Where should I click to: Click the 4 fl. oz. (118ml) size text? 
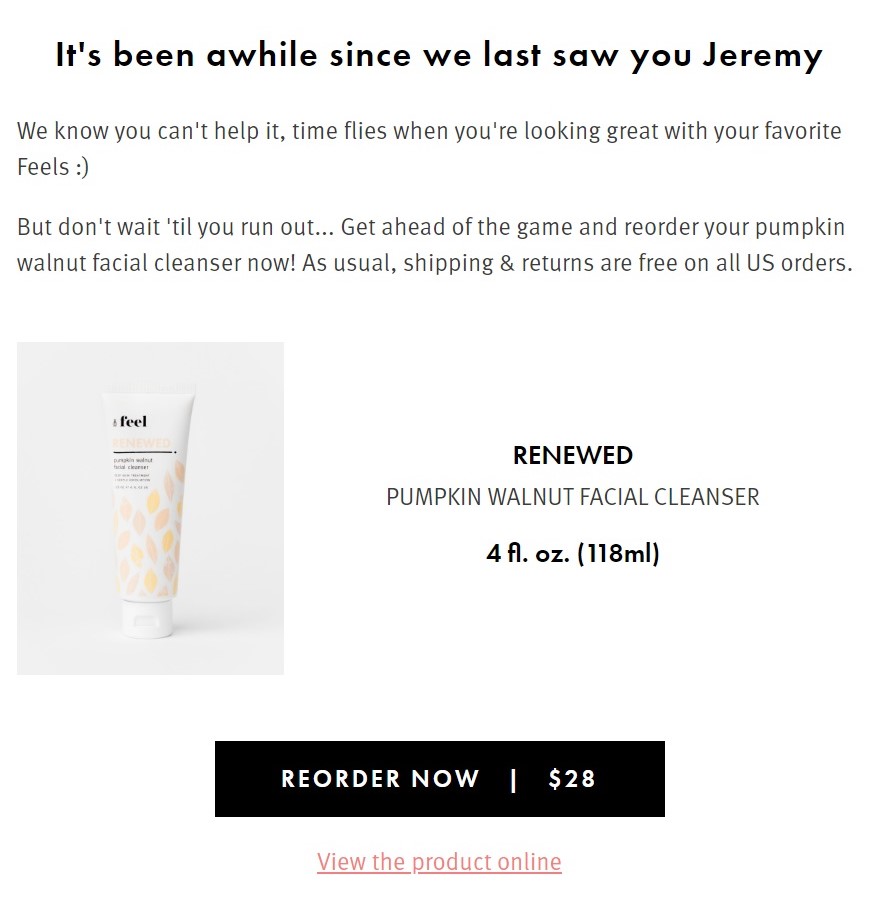tap(573, 553)
